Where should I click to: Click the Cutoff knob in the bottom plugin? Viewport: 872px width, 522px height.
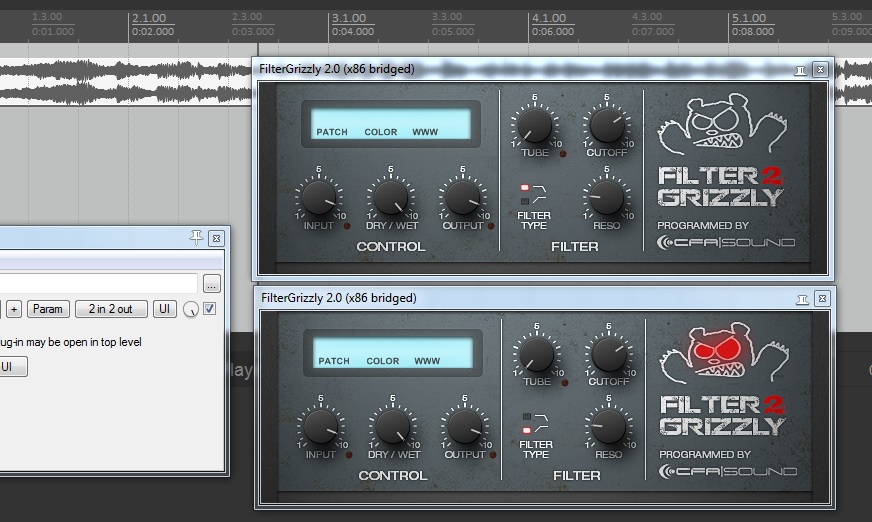[x=608, y=354]
